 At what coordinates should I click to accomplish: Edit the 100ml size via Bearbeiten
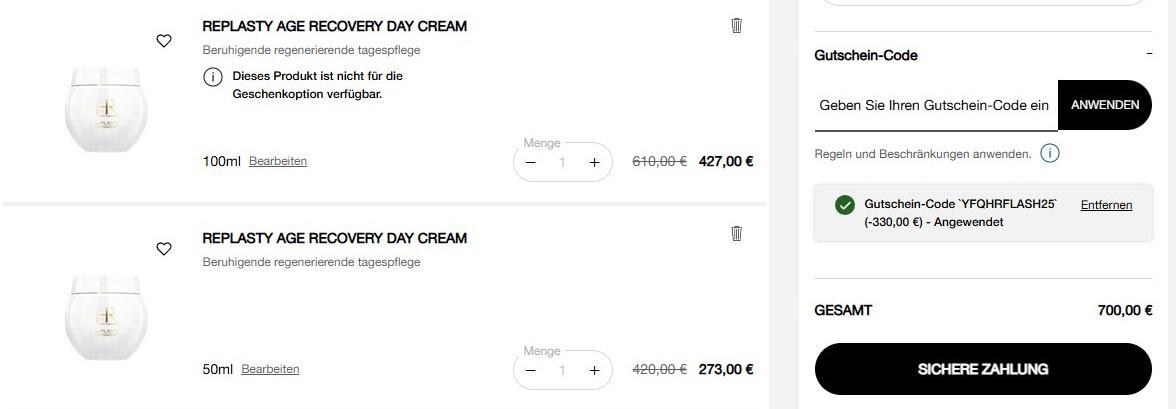pos(278,161)
